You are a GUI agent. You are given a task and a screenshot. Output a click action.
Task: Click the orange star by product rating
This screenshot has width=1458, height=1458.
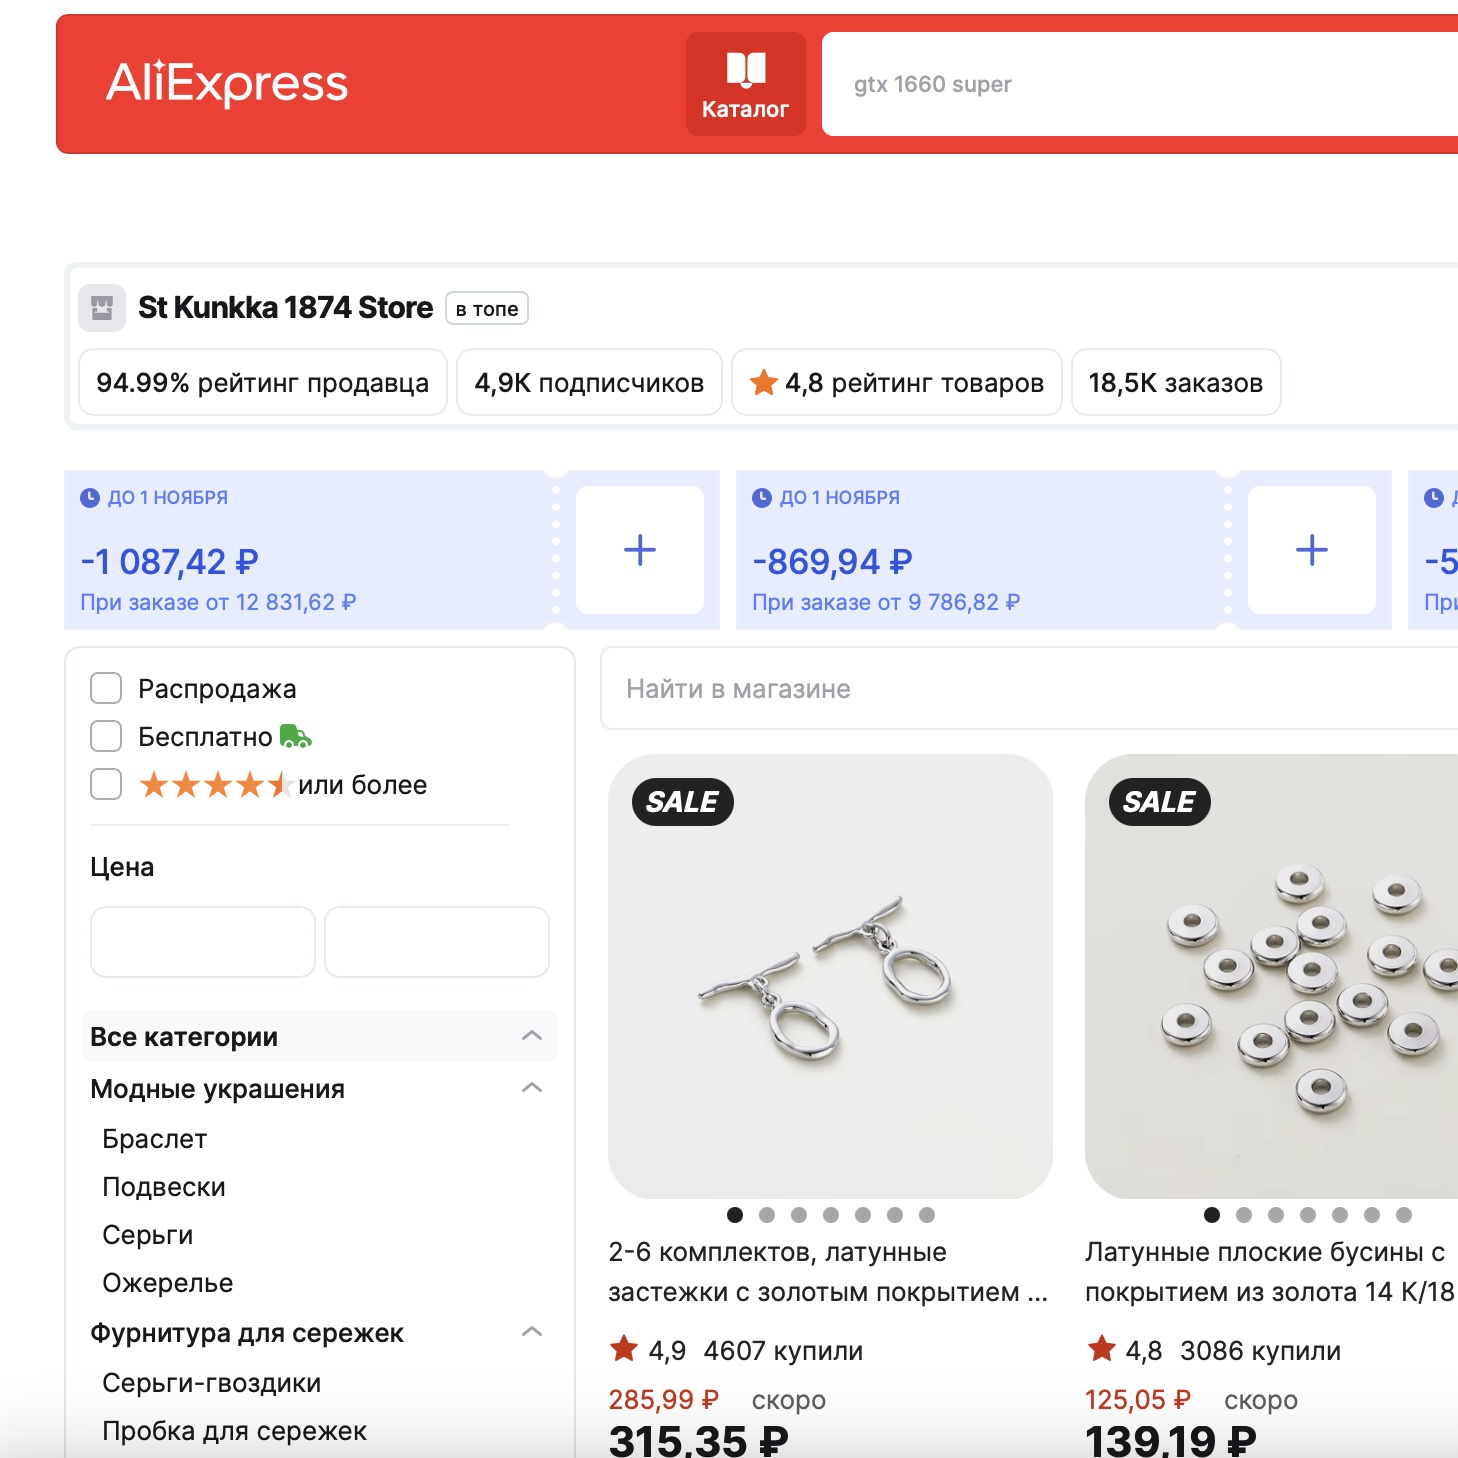coord(764,382)
